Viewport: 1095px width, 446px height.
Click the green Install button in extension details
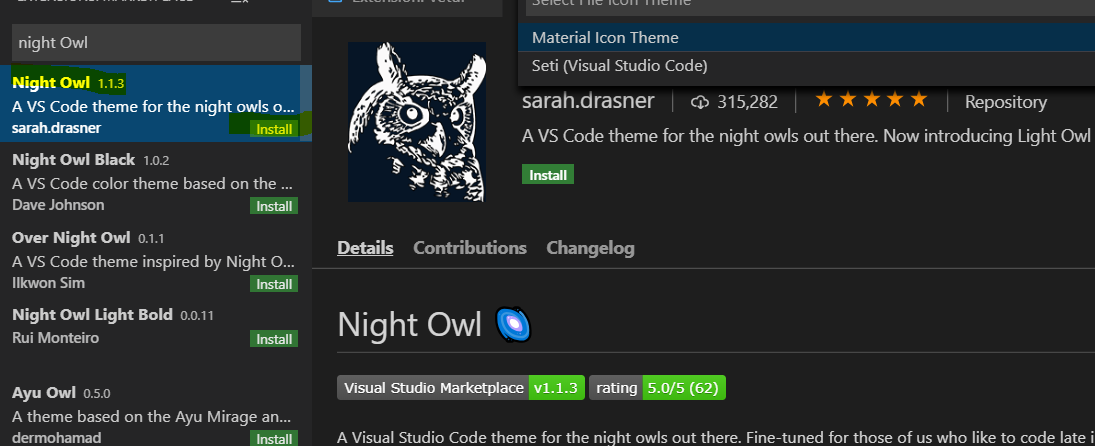[548, 174]
